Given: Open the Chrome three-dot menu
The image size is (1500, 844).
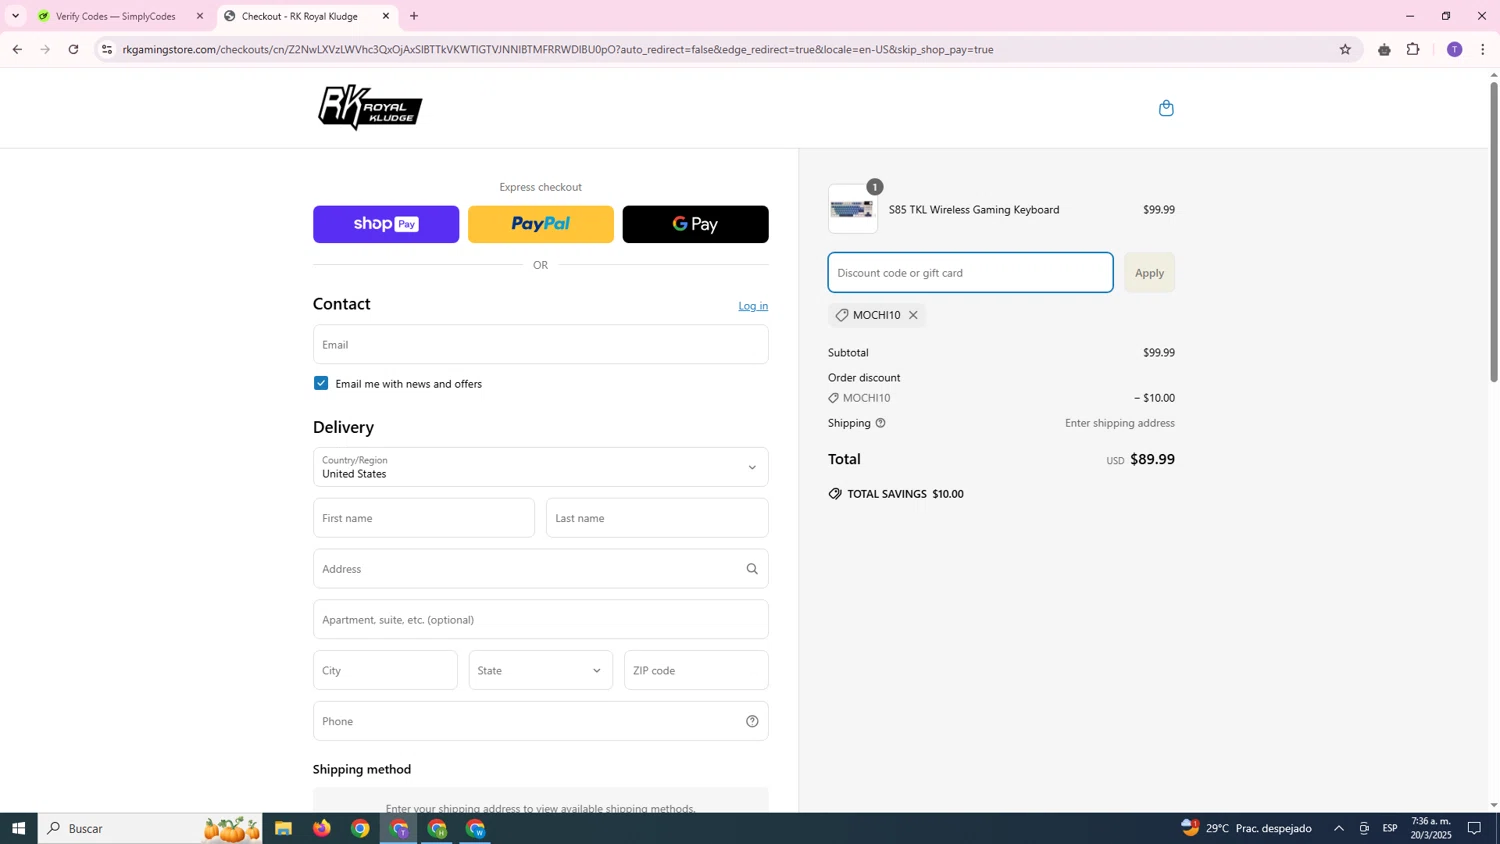Looking at the screenshot, I should pos(1483,49).
